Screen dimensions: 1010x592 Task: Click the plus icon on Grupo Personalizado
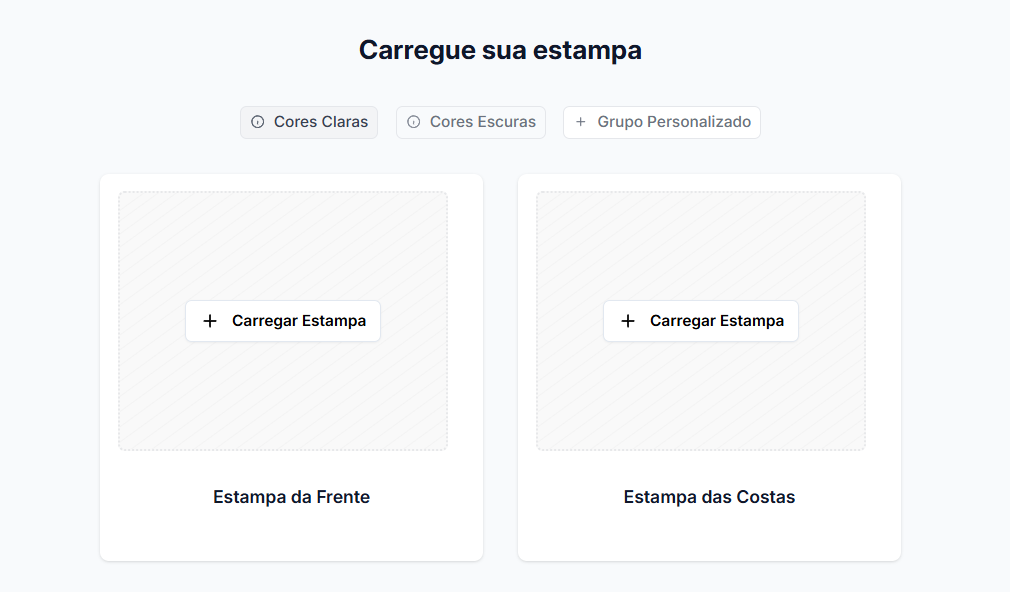tap(581, 122)
